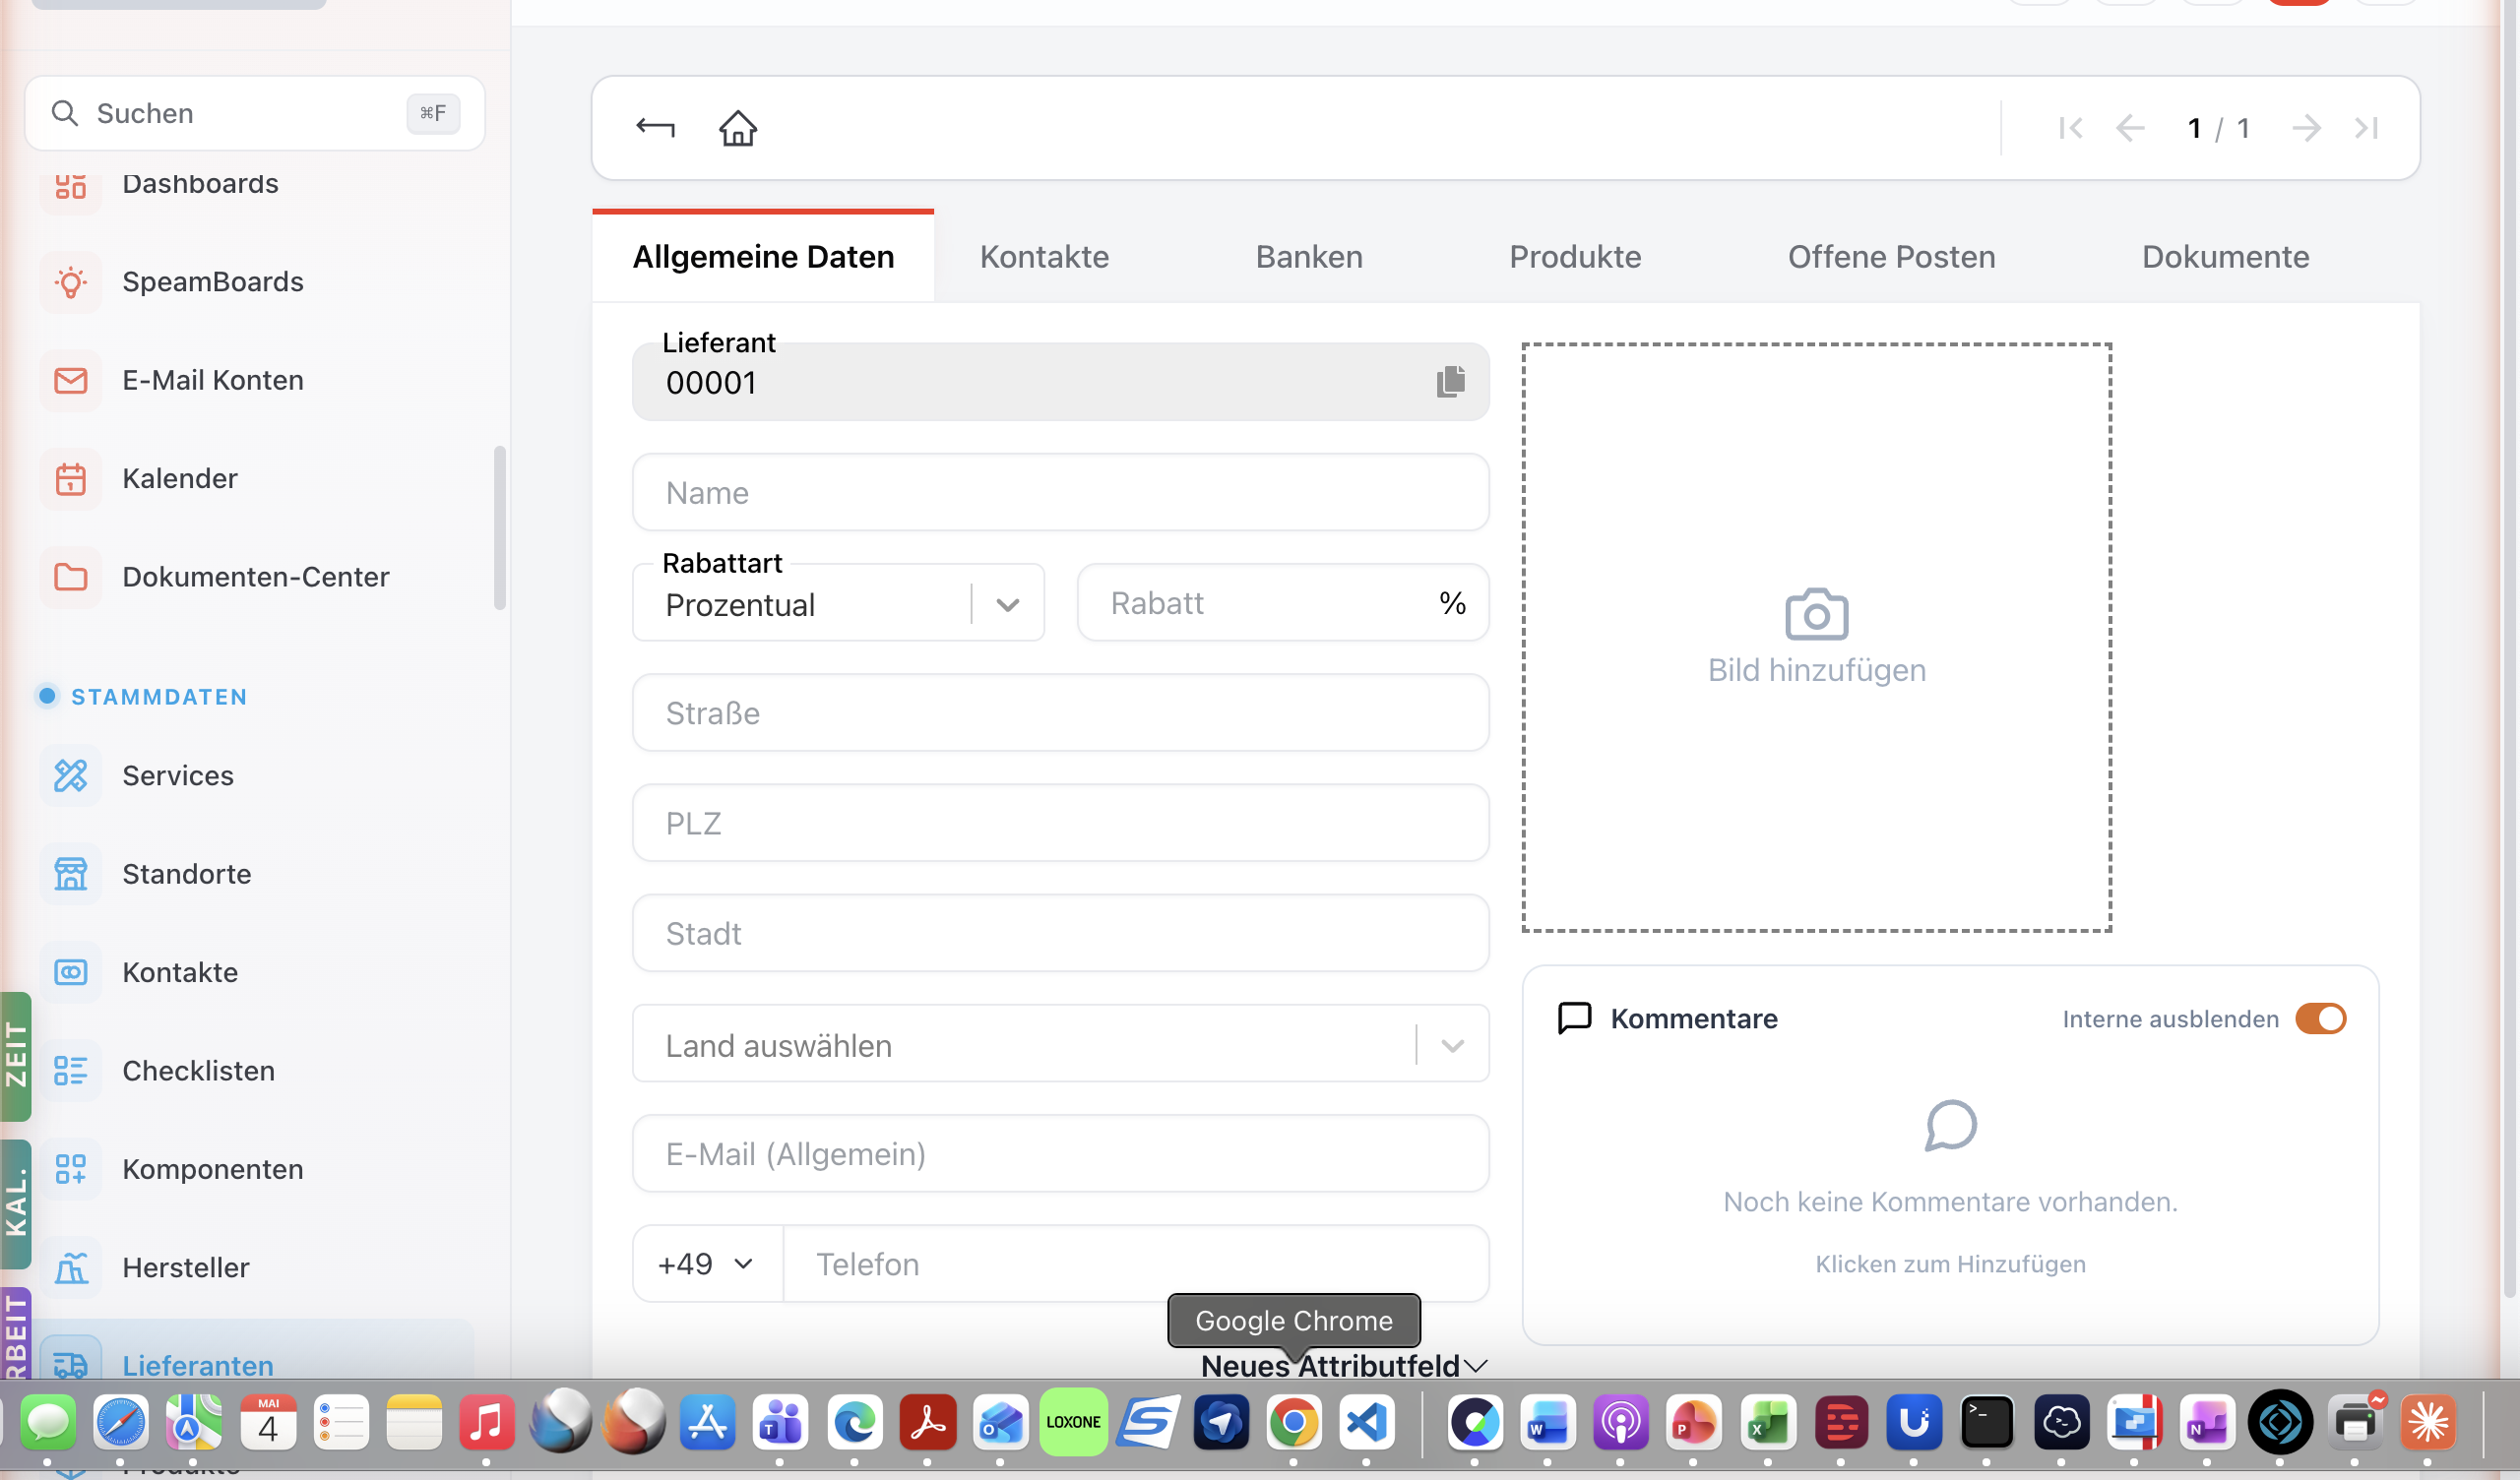Focus the PLZ input field
The width and height of the screenshot is (2520, 1480).
(x=1060, y=823)
